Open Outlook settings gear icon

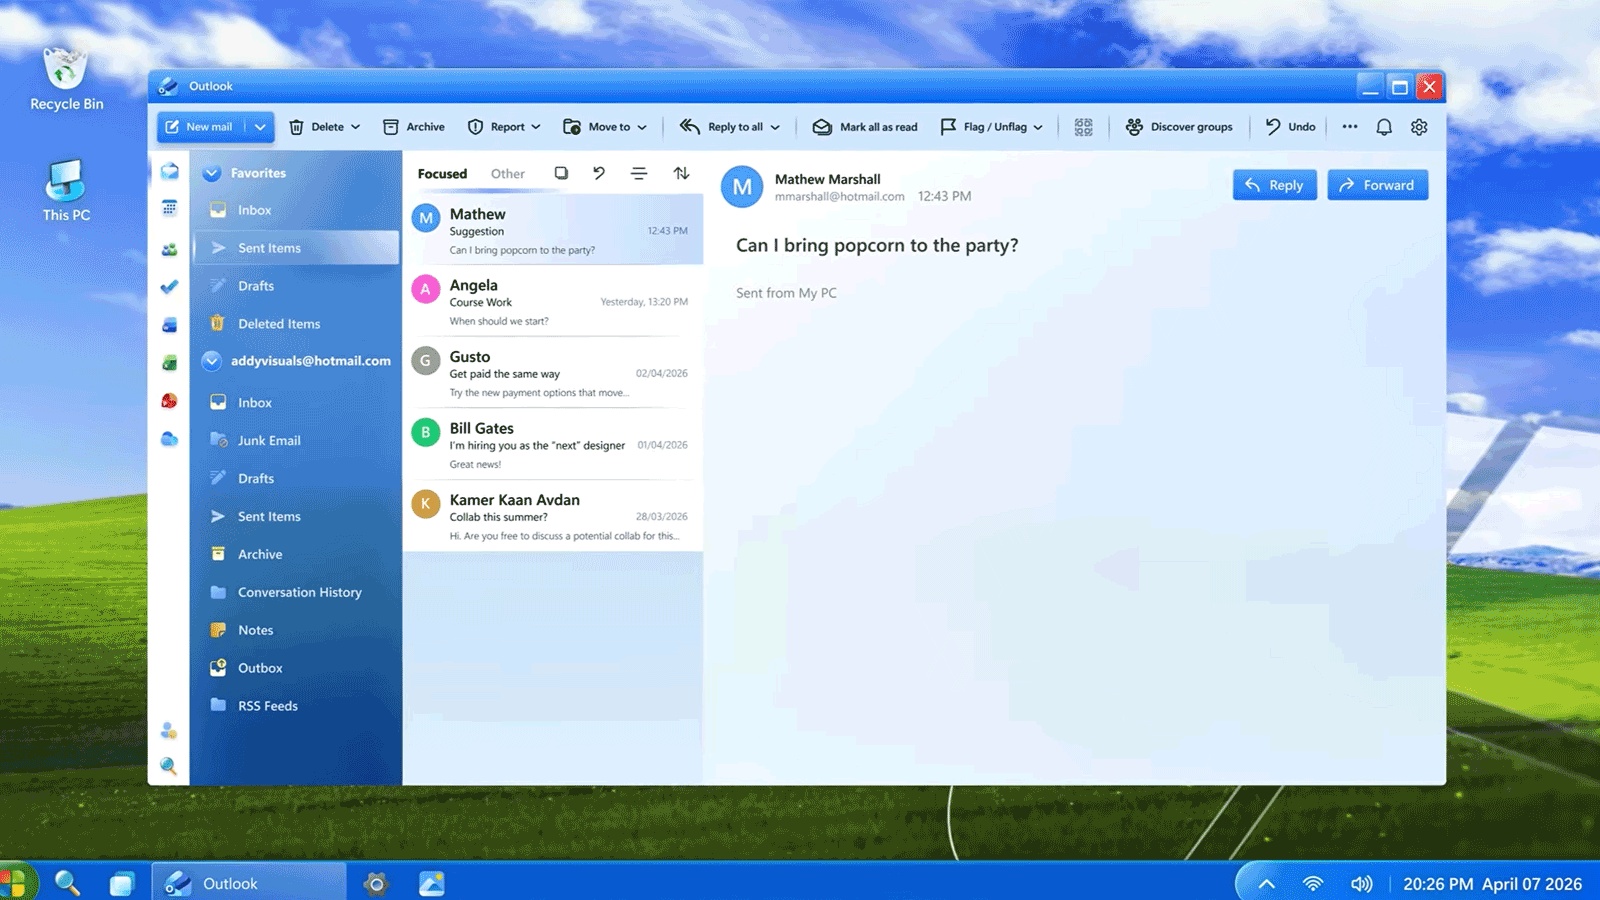[x=1419, y=127]
